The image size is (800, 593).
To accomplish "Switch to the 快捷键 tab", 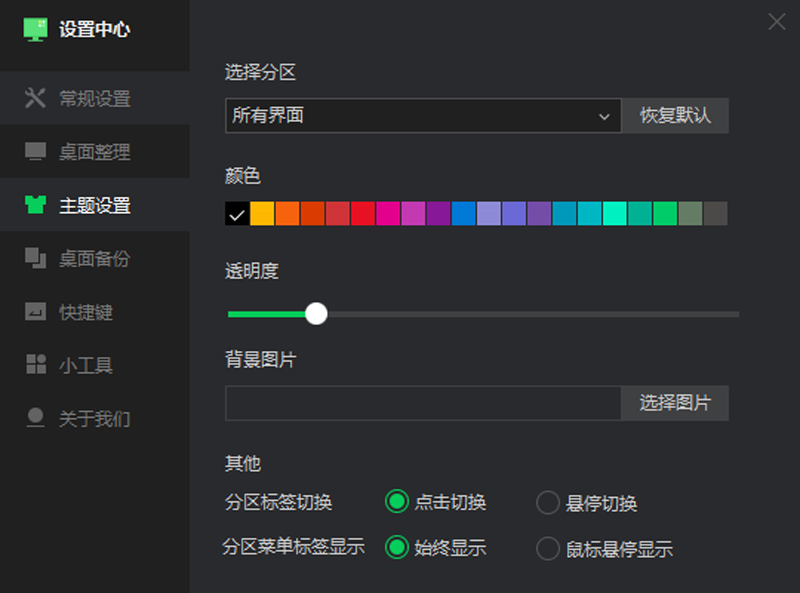I will (x=86, y=312).
